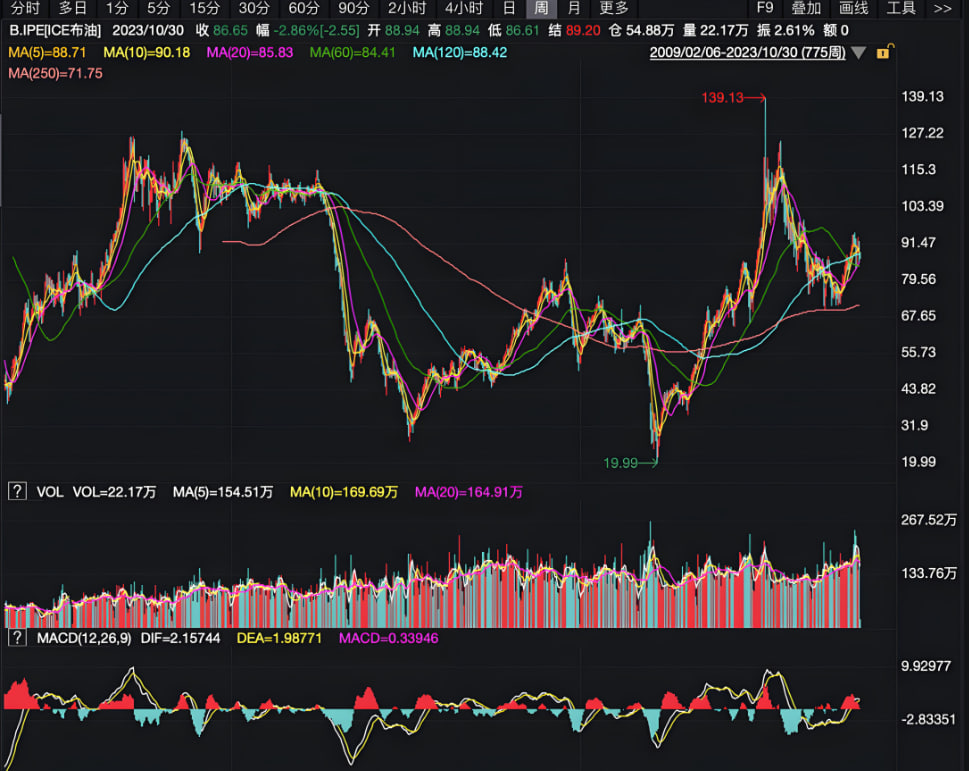This screenshot has height=771, width=969.
Task: Click the 叠加 overlay button
Action: (806, 8)
